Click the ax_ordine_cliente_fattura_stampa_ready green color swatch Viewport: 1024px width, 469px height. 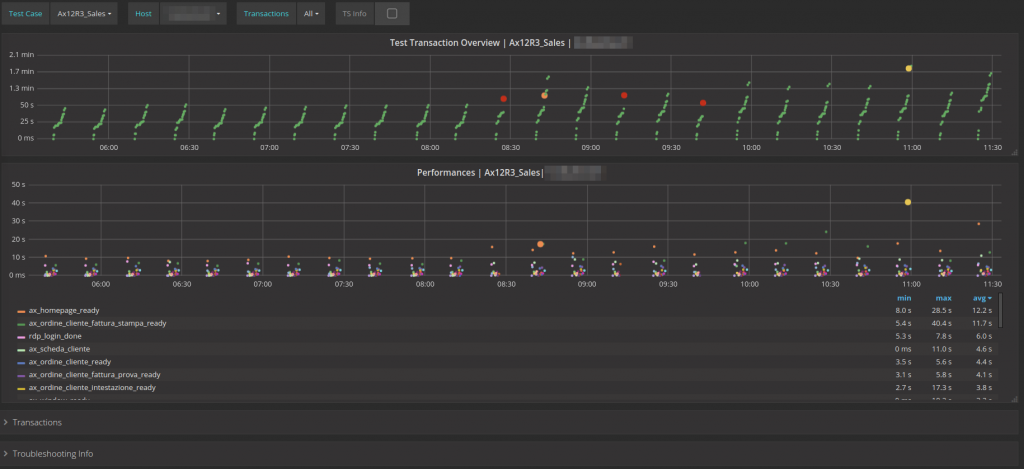[x=22, y=324]
